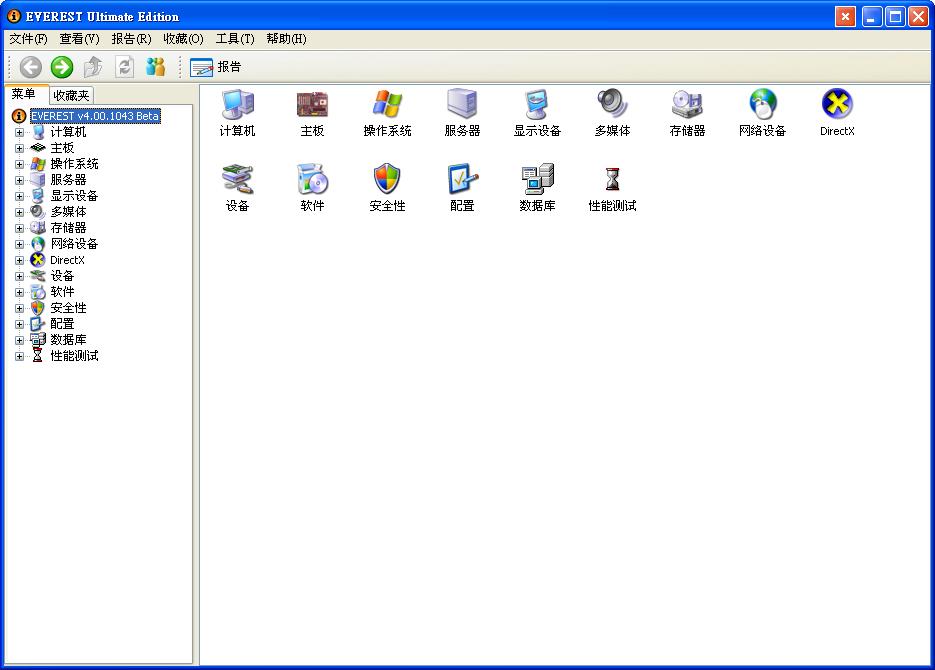
Task: Select EVEREST v4.00.1043 Beta root node
Action: pos(95,116)
